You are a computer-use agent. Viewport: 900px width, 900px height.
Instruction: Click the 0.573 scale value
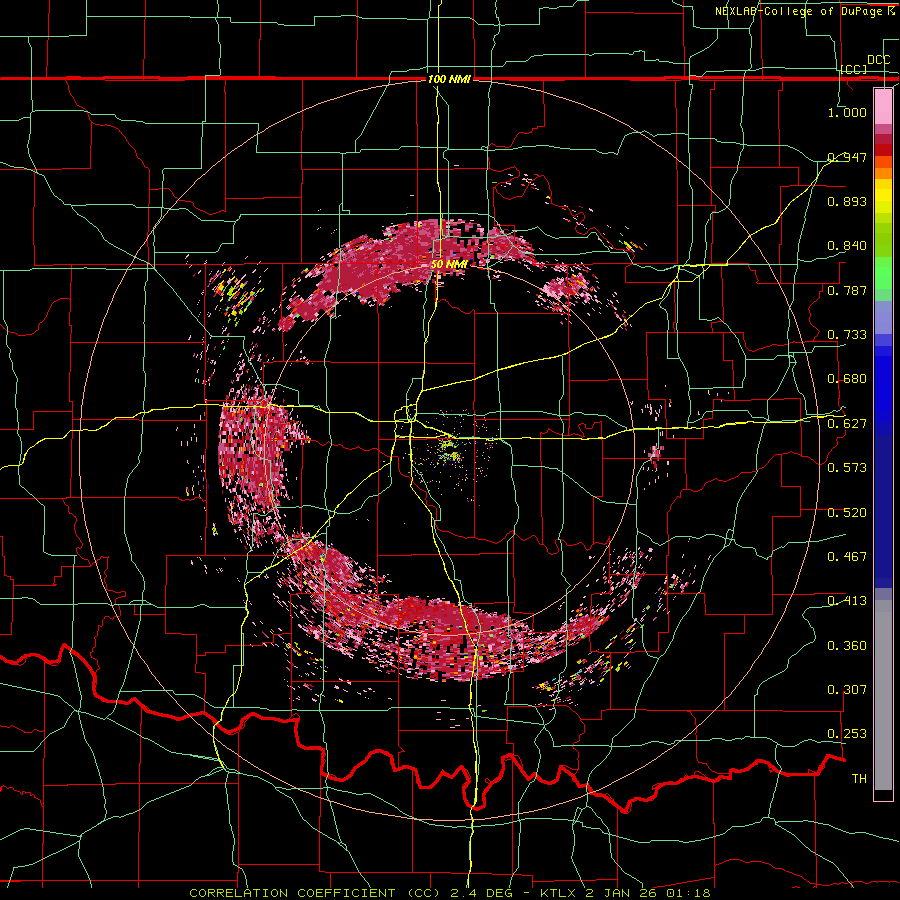pyautogui.click(x=847, y=468)
